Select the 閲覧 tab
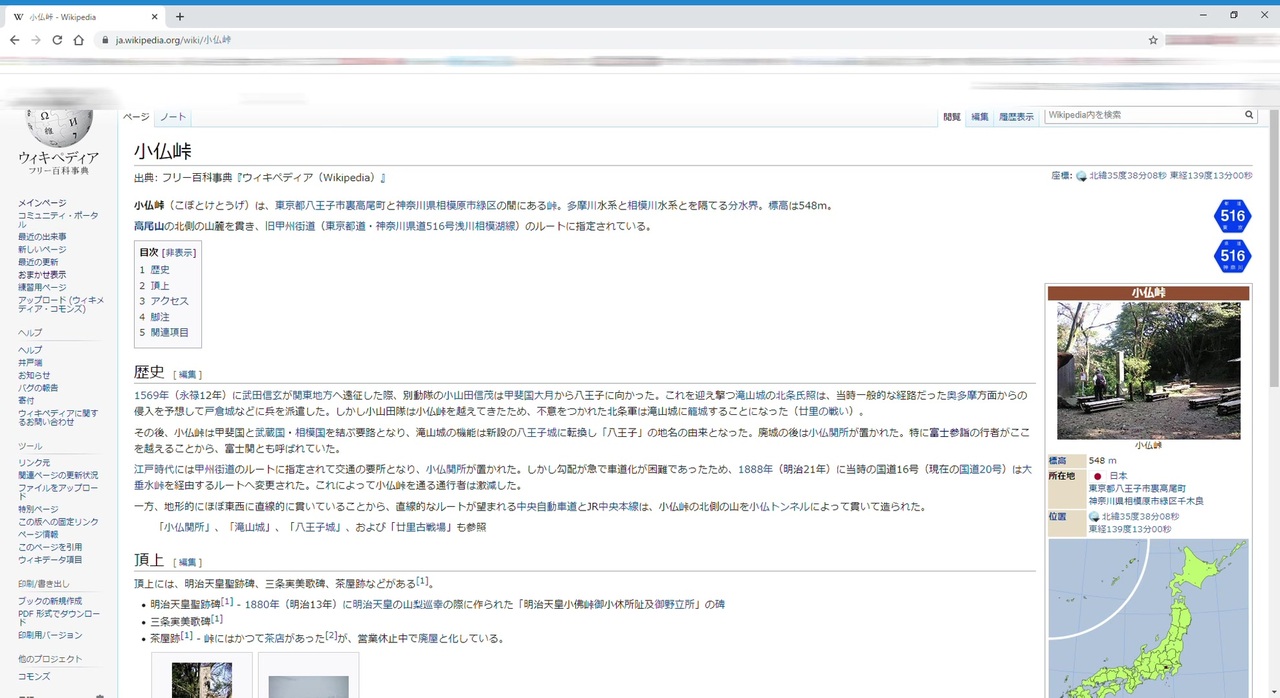This screenshot has height=698, width=1280. (952, 117)
